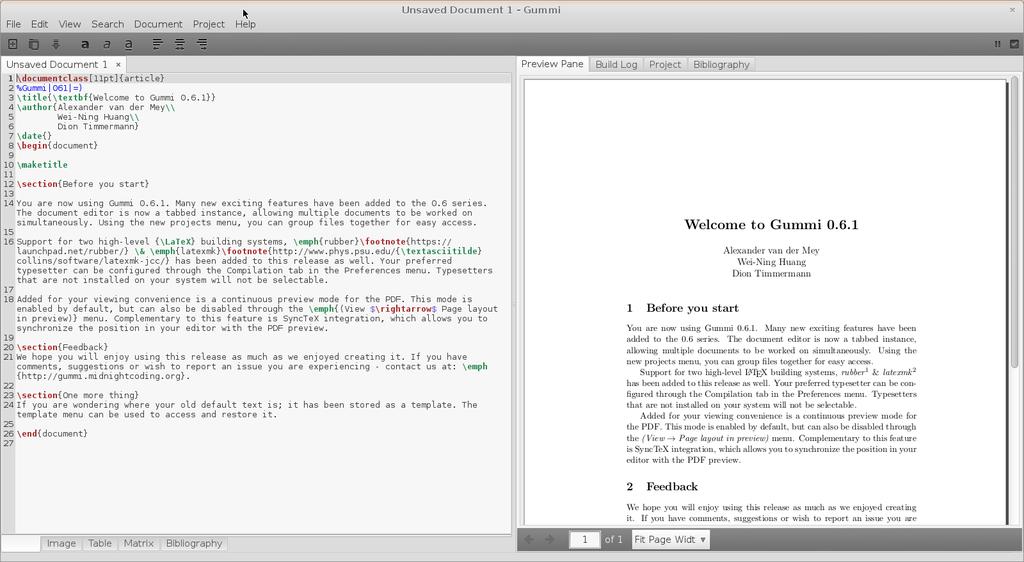Image resolution: width=1024 pixels, height=562 pixels.
Task: Apply italic formatting
Action: tap(106, 44)
